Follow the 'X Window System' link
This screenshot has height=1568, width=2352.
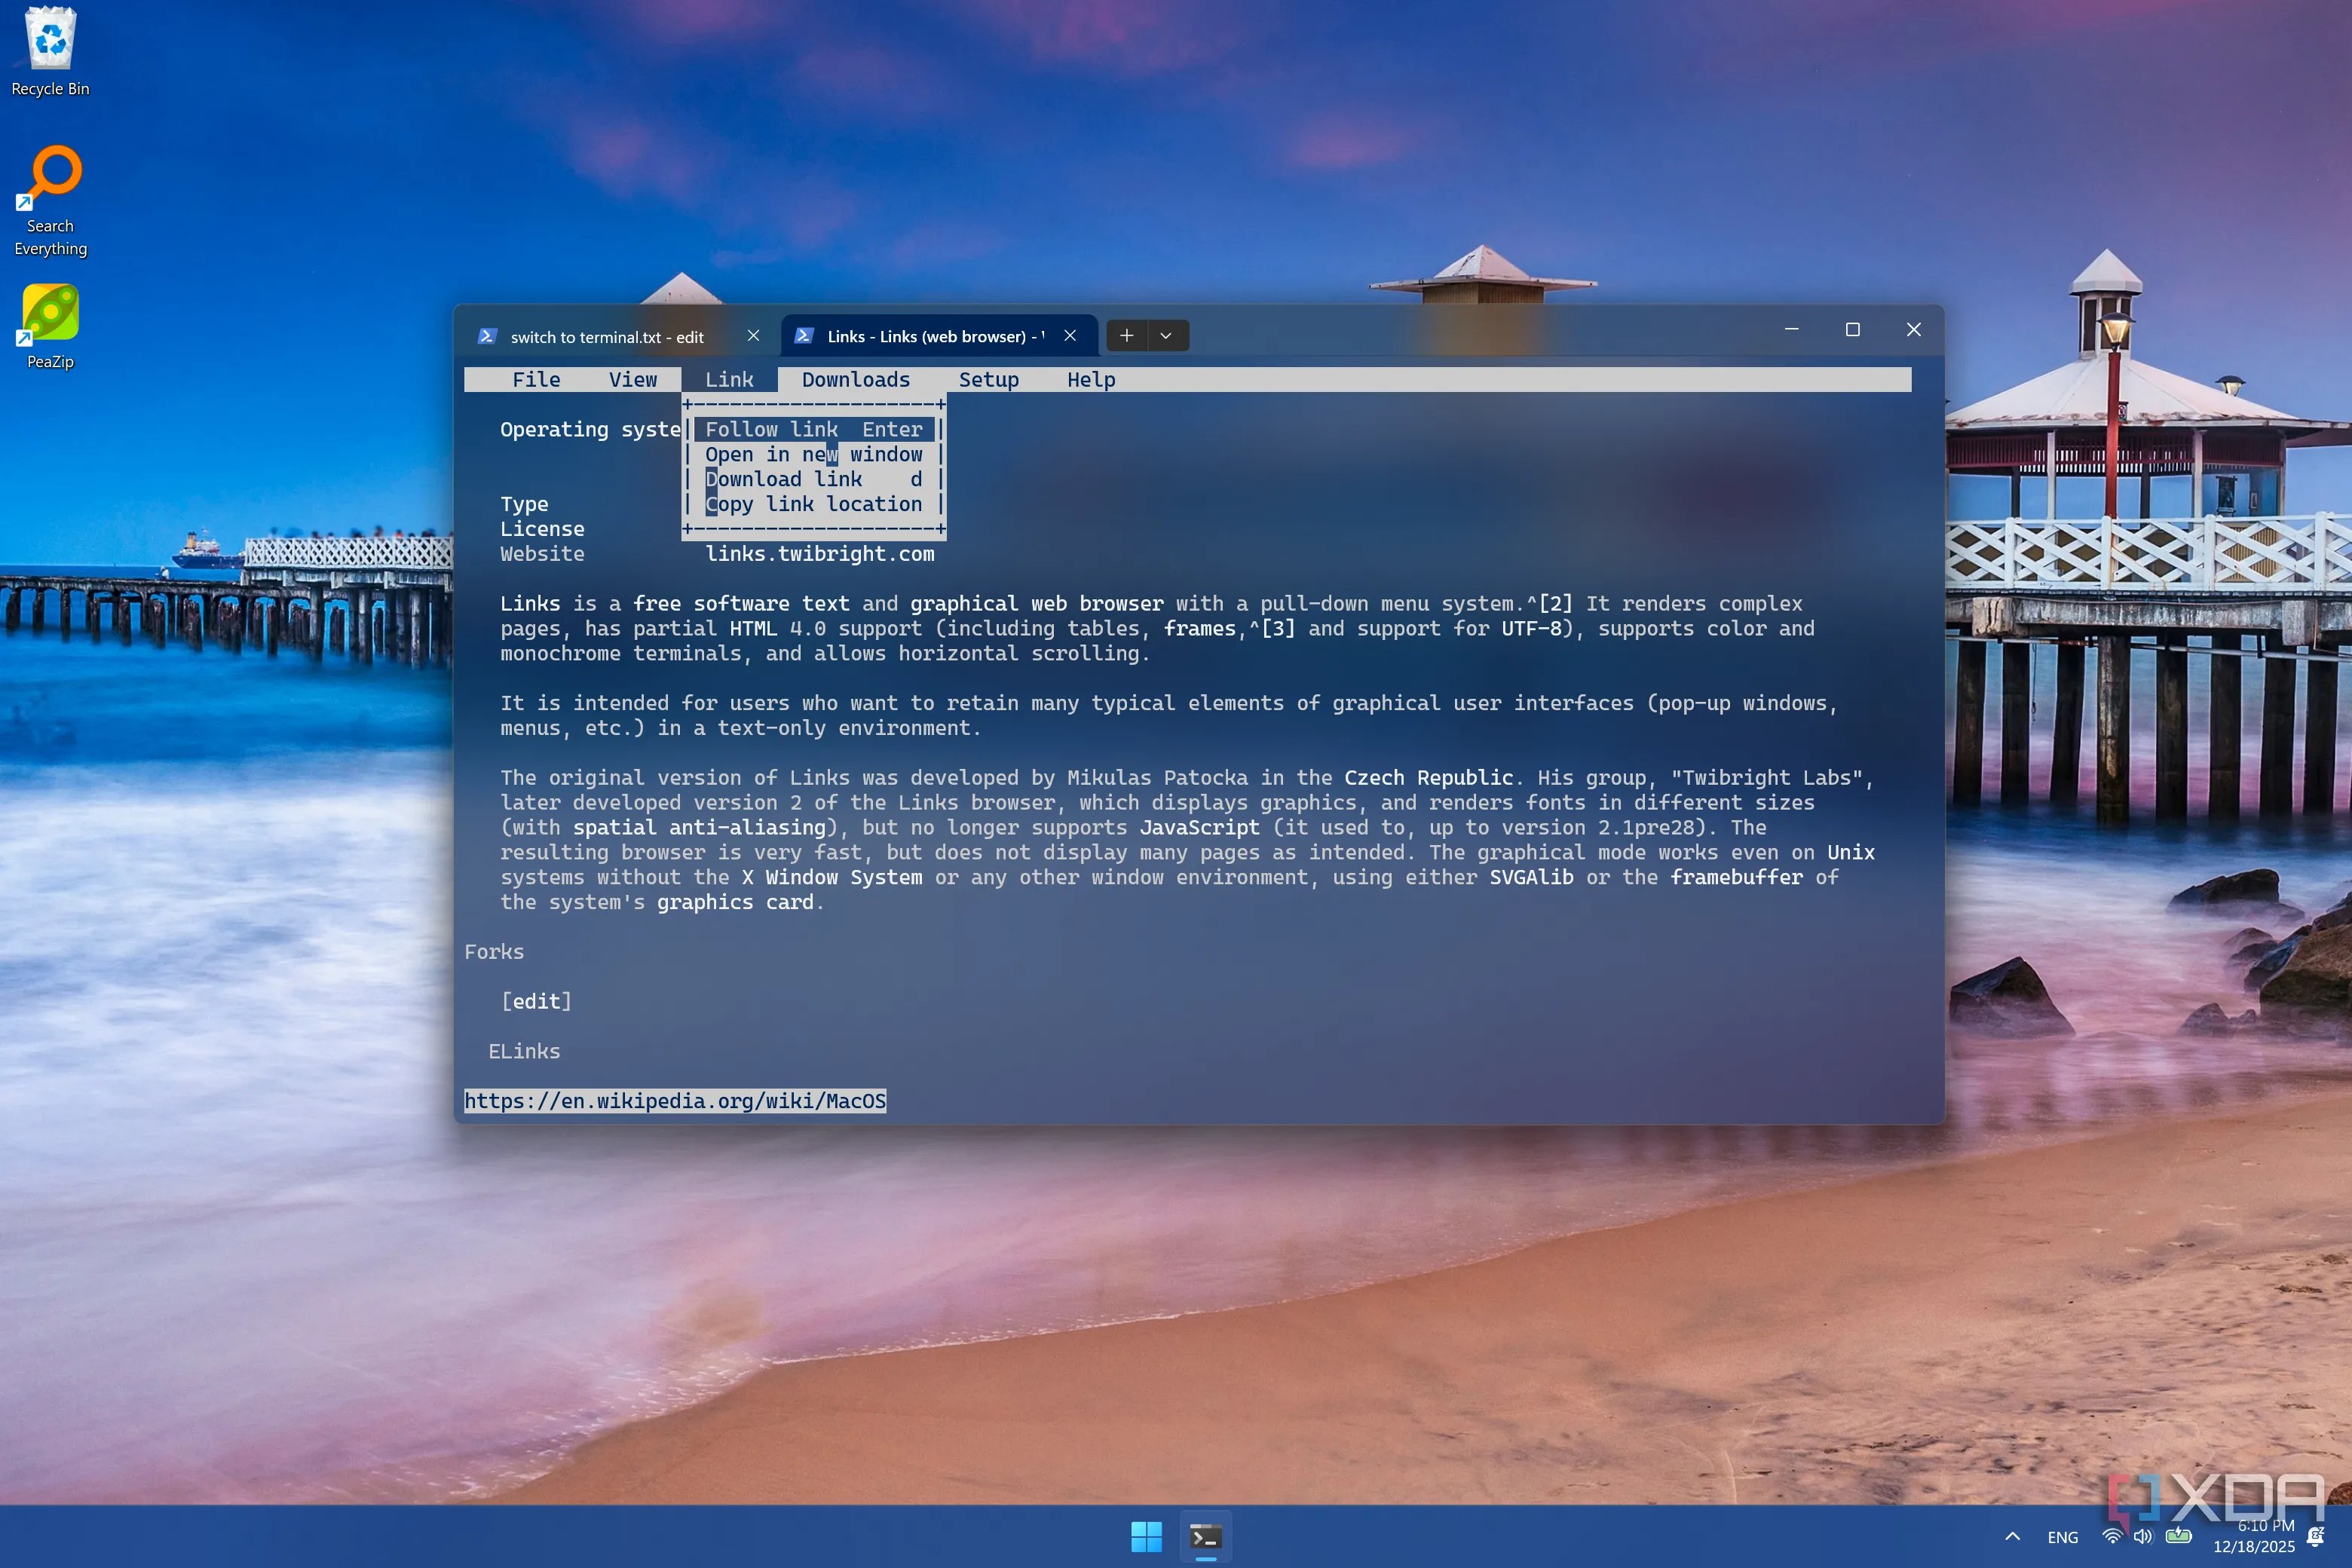tap(832, 878)
